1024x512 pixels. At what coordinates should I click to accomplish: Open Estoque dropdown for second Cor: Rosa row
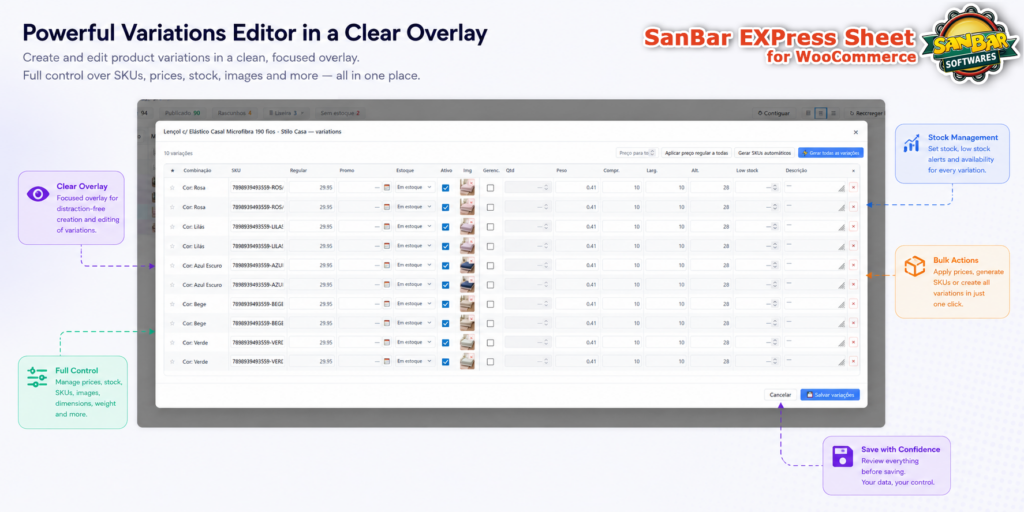click(x=415, y=207)
